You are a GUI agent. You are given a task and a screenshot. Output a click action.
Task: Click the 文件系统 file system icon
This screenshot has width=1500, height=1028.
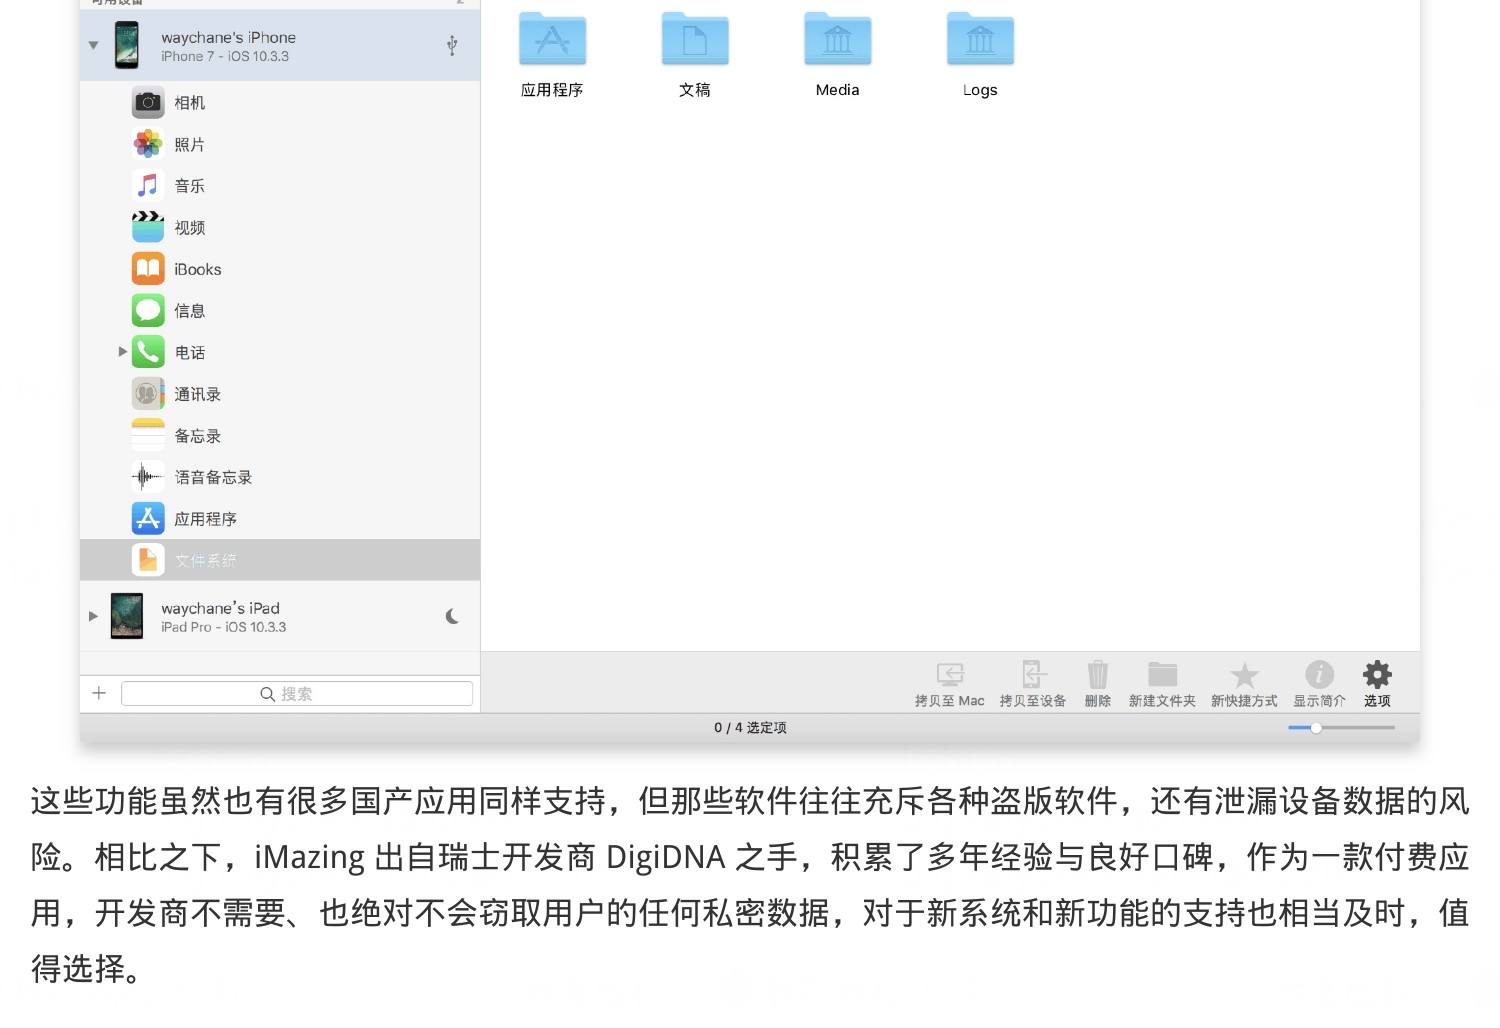(x=148, y=560)
